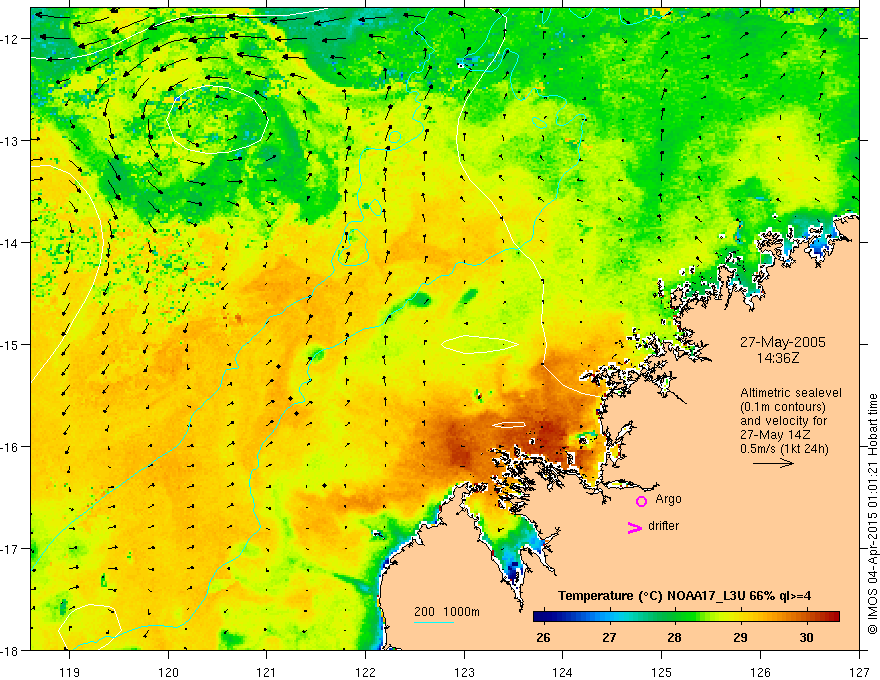This screenshot has width=880, height=680.
Task: Click the longitude axis label 121
Action: [x=267, y=672]
